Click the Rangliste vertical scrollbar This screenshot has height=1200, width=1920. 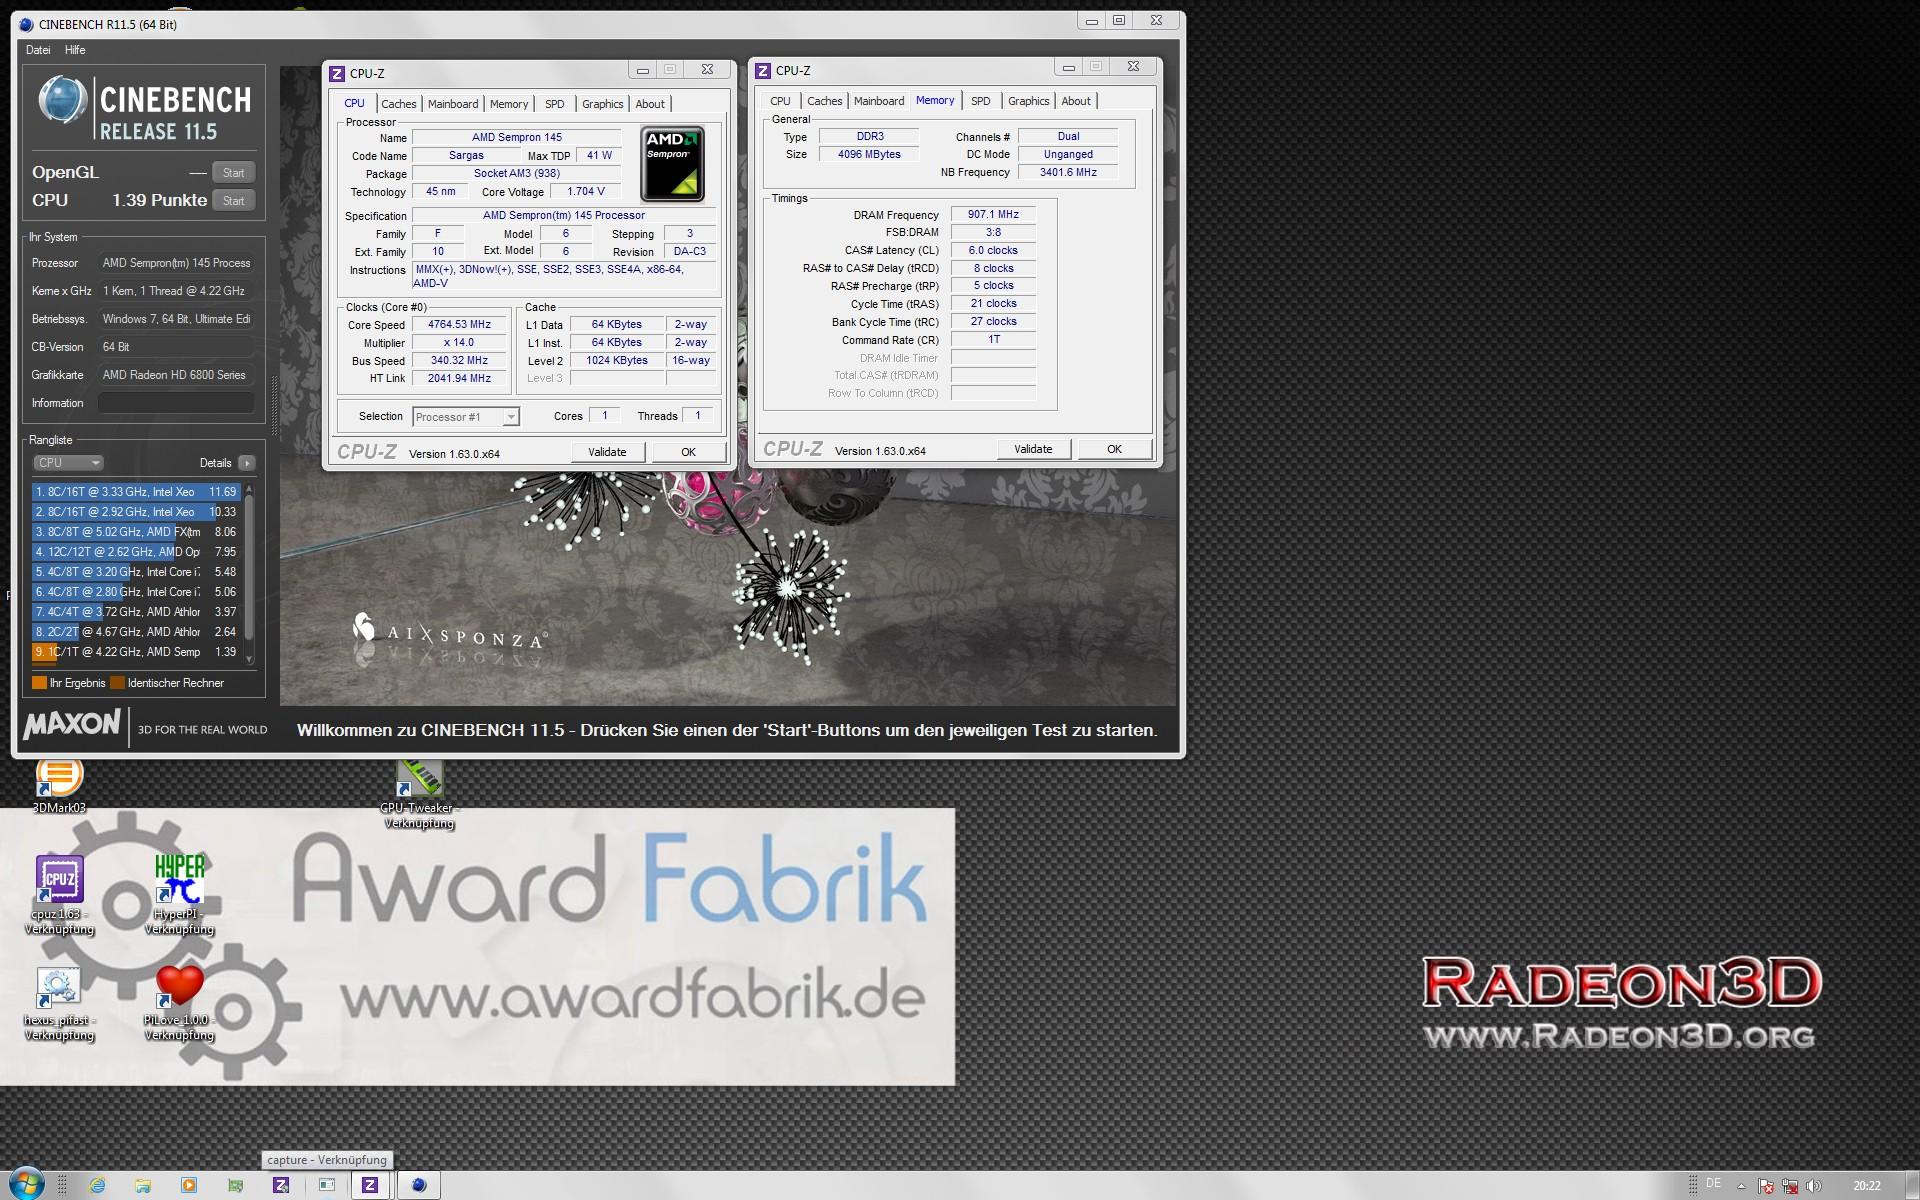(x=249, y=573)
